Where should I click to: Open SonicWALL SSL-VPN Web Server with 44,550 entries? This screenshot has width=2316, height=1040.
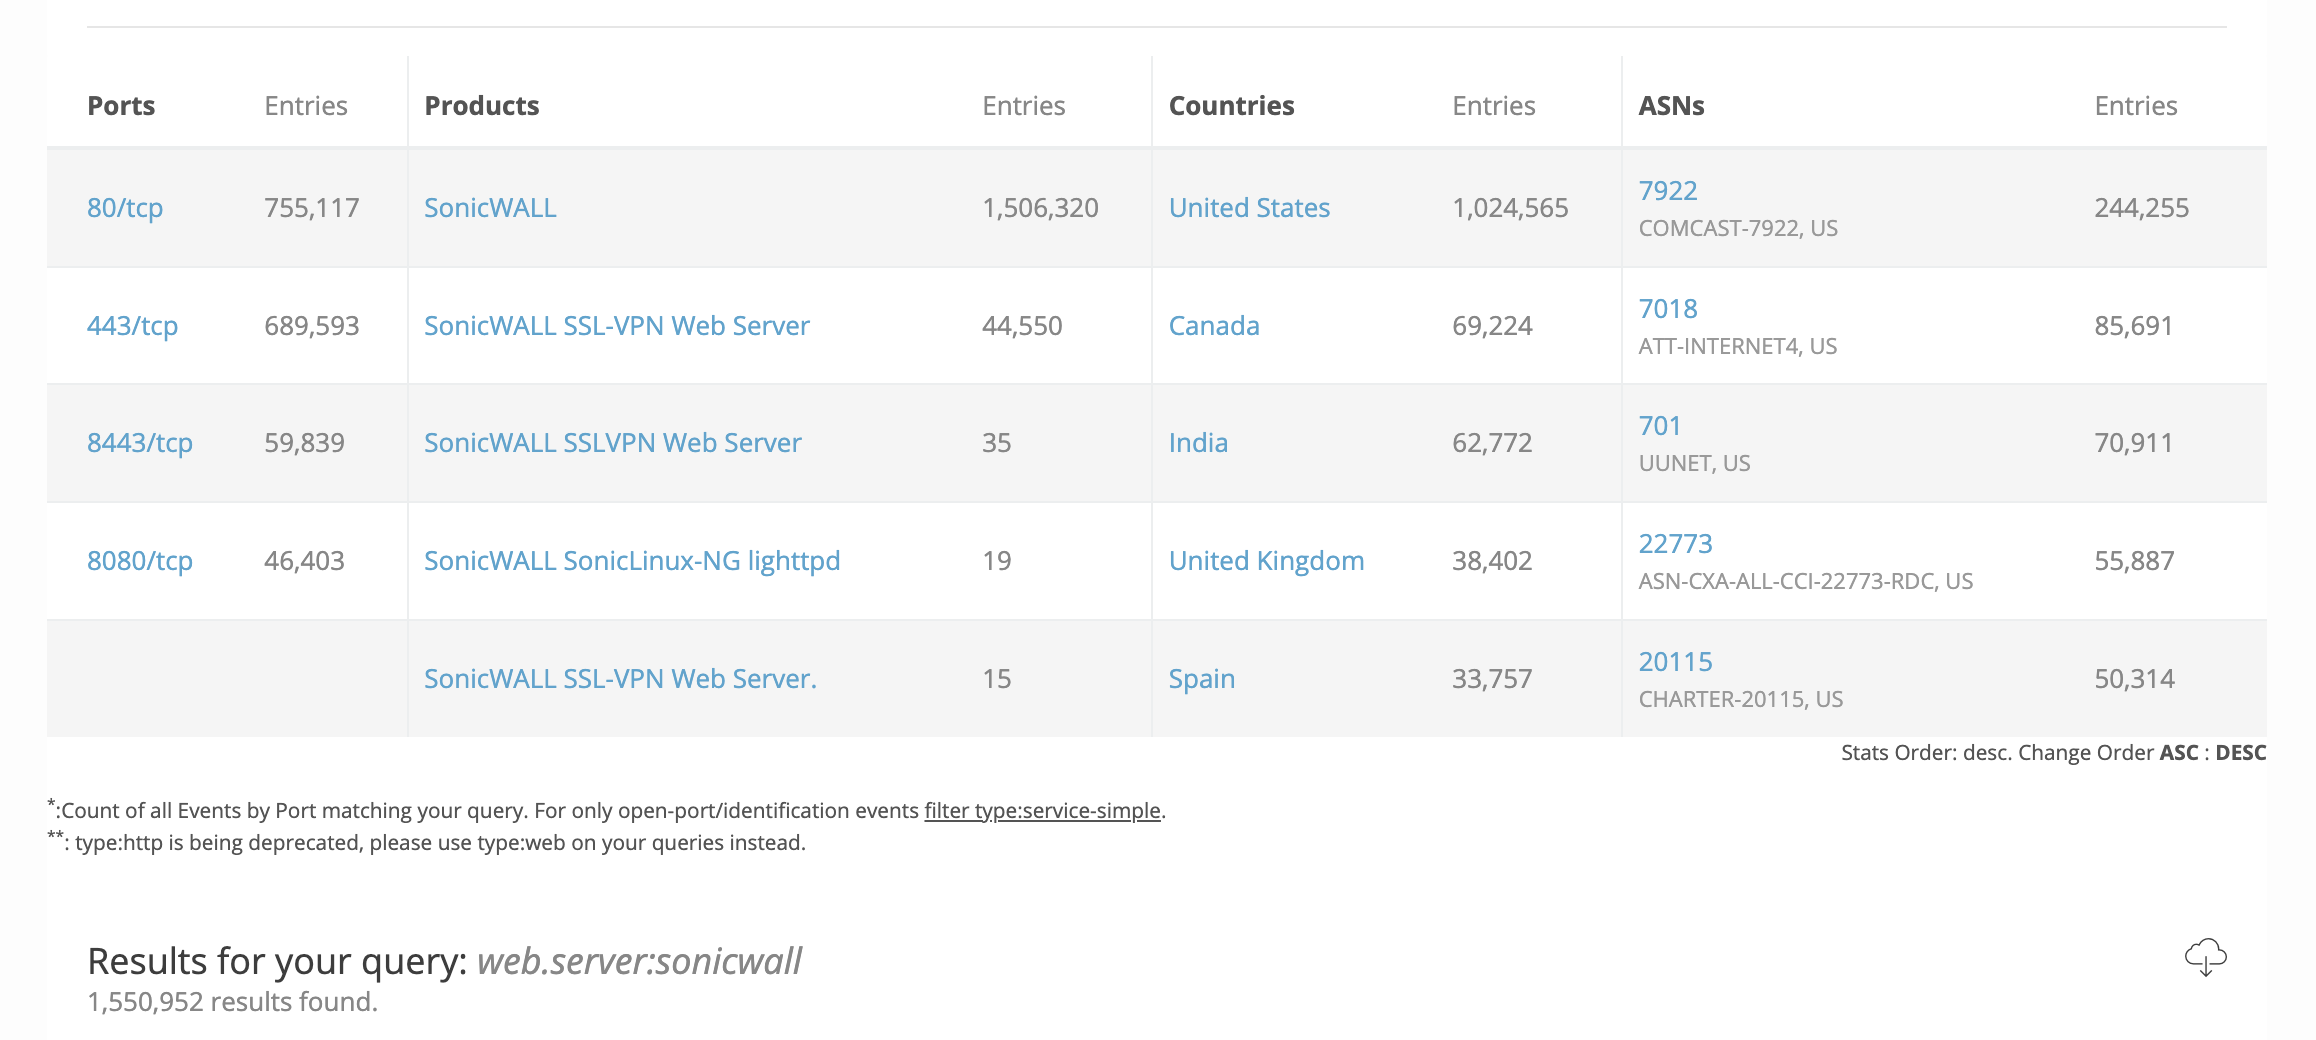tap(617, 326)
